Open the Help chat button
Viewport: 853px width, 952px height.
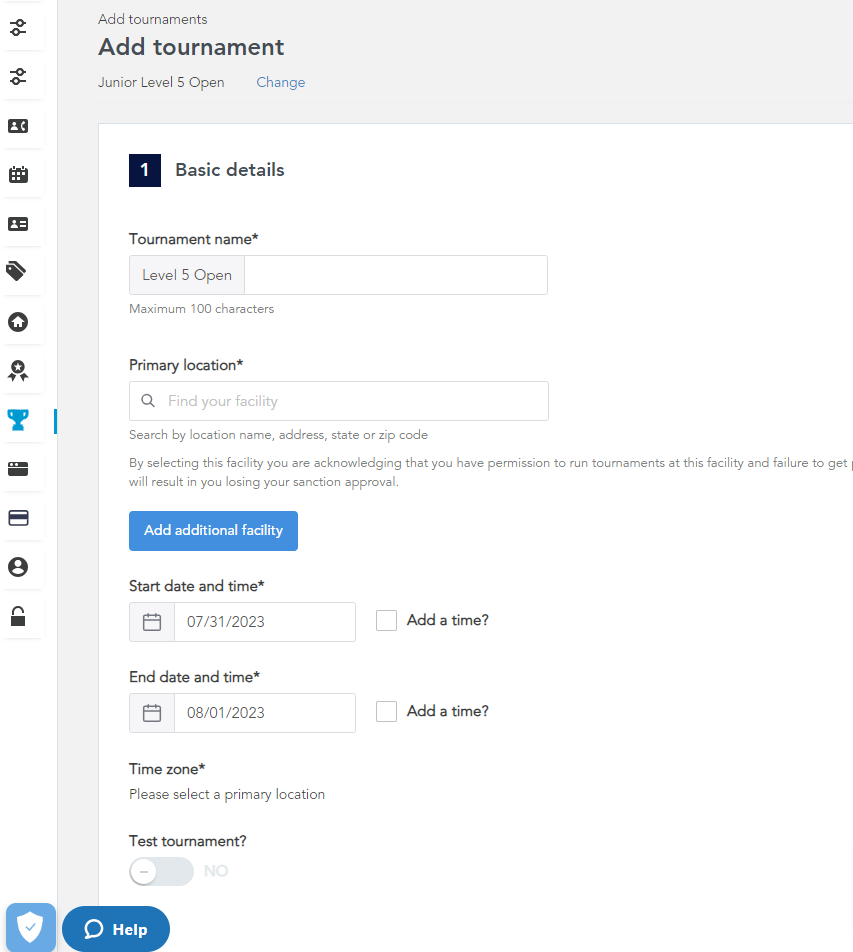[x=116, y=929]
